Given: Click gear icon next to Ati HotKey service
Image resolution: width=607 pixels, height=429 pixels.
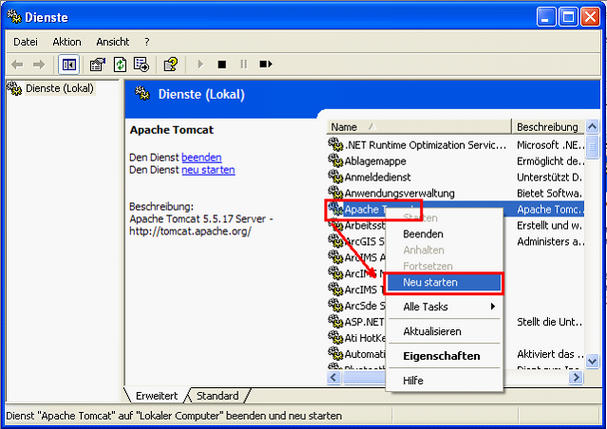Looking at the screenshot, I should click(x=336, y=337).
